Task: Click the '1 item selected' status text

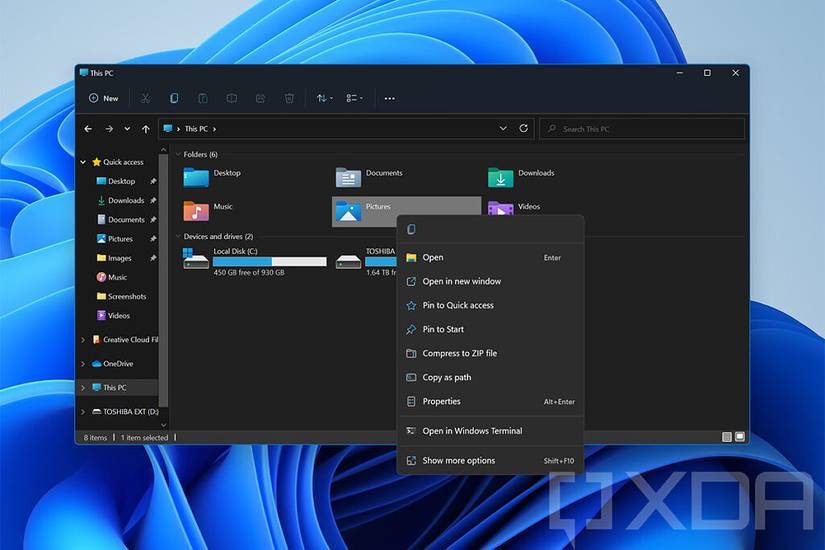Action: point(144,437)
